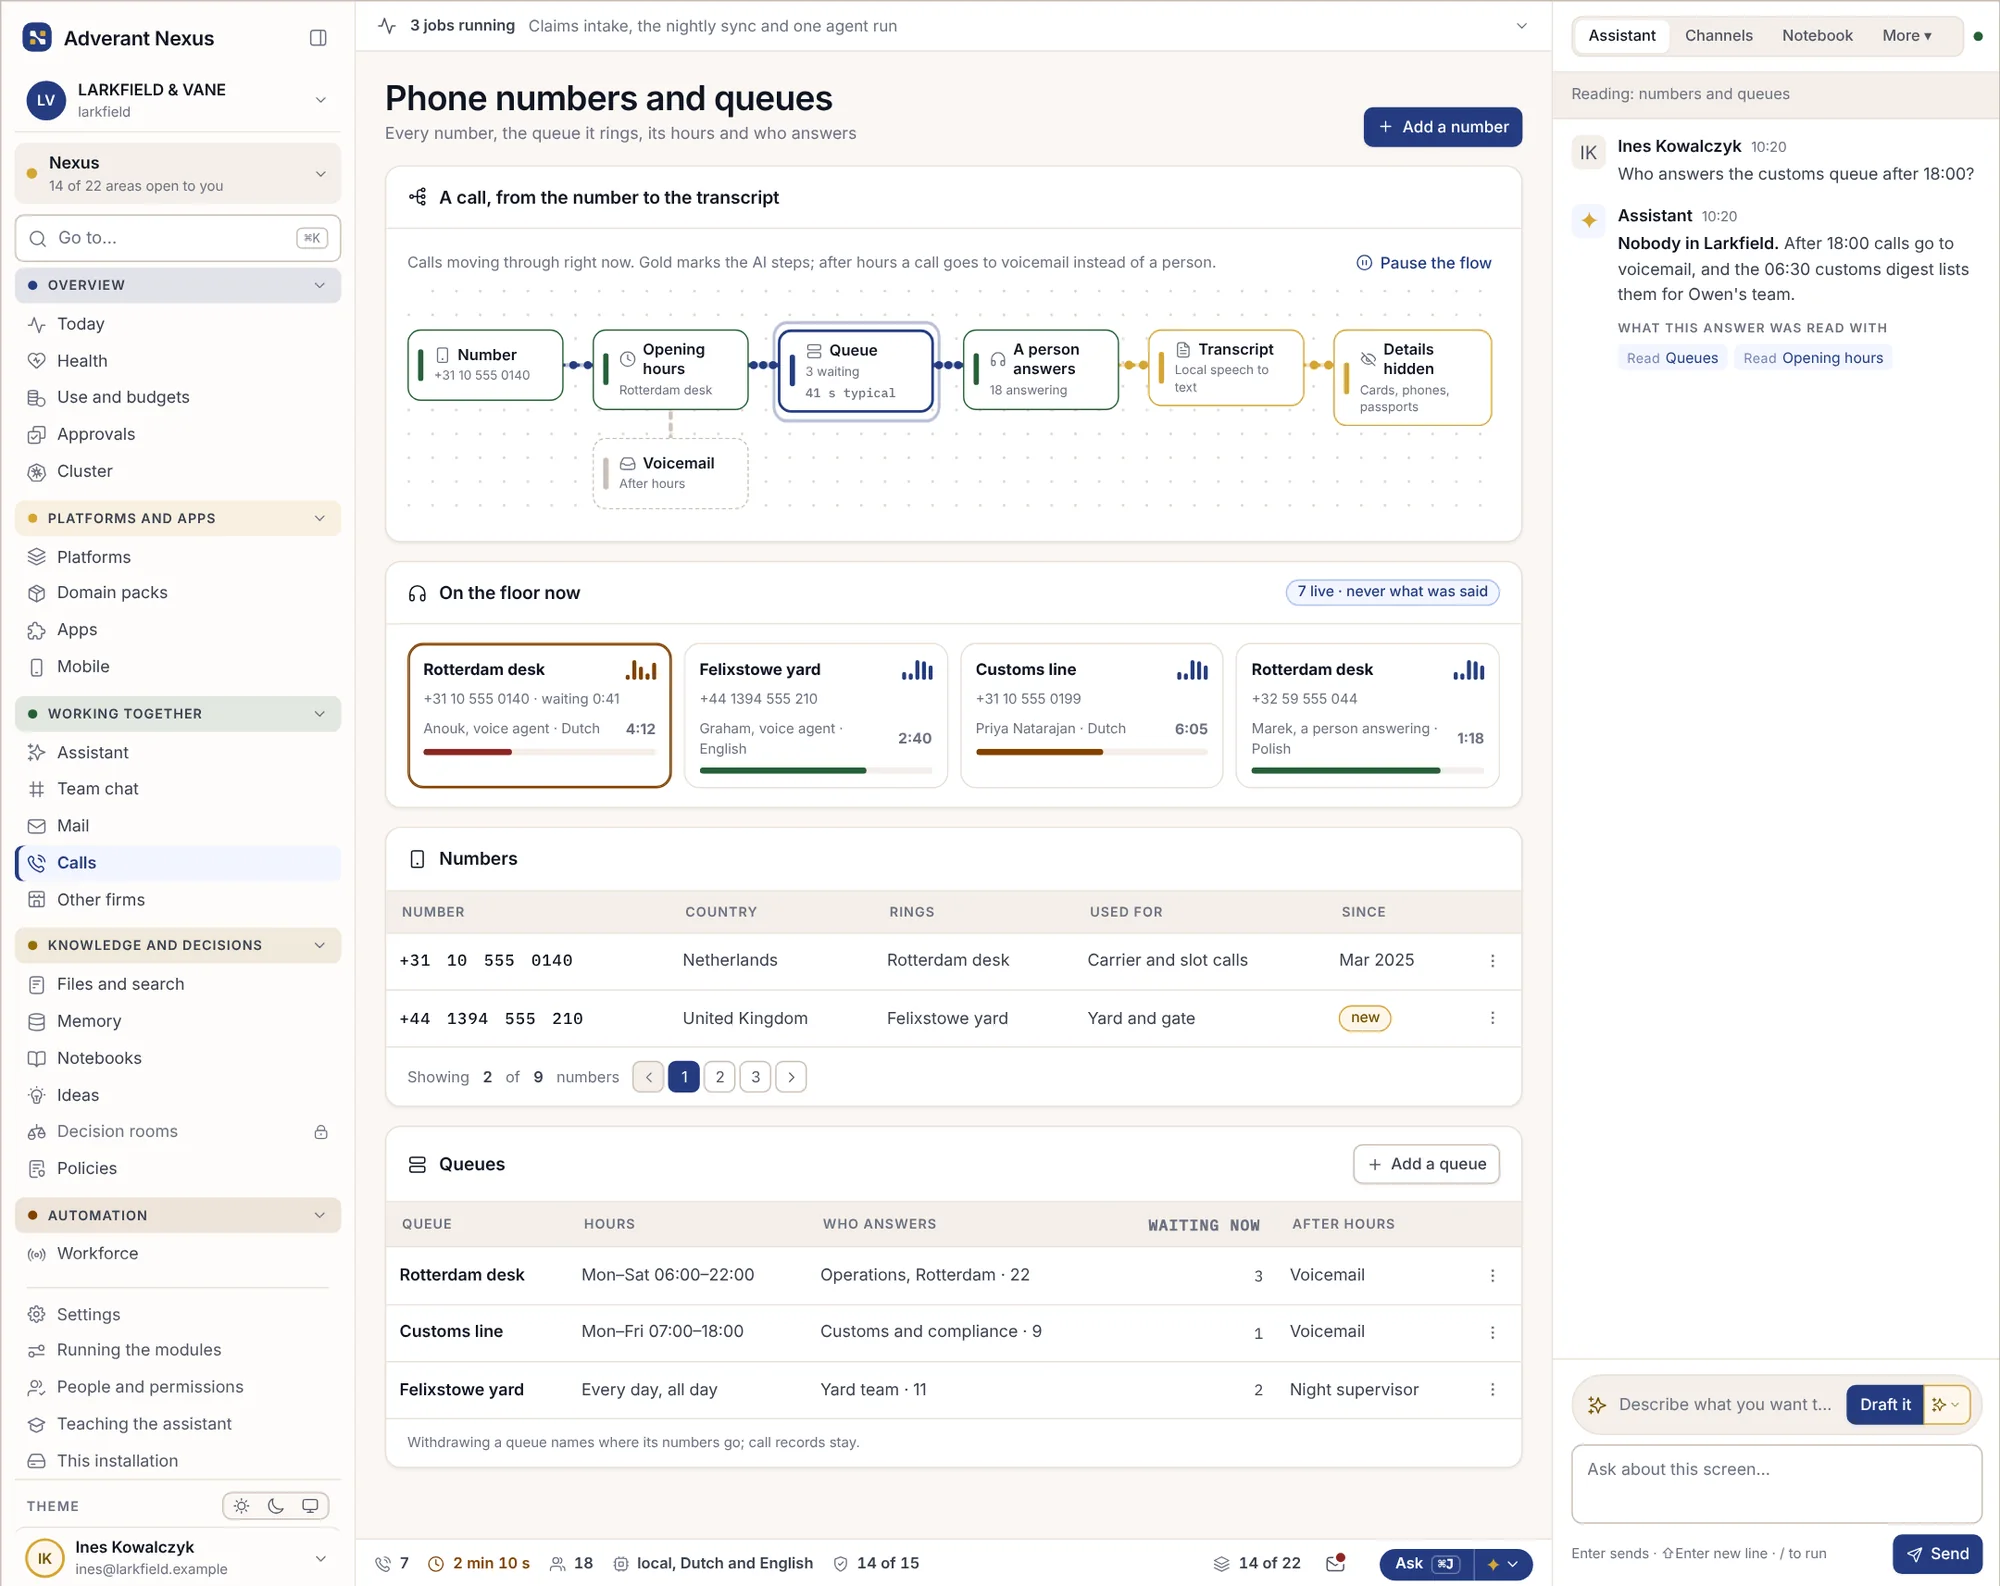Pause the flow

[1423, 263]
